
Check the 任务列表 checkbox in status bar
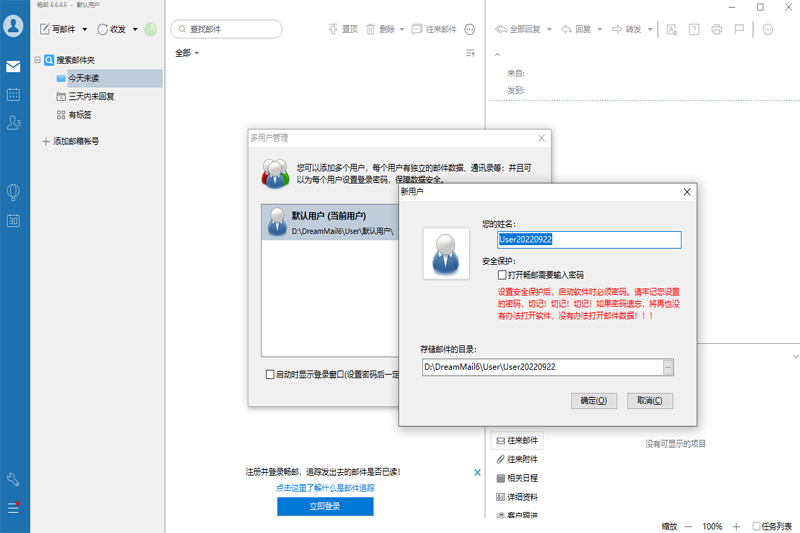pyautogui.click(x=756, y=526)
